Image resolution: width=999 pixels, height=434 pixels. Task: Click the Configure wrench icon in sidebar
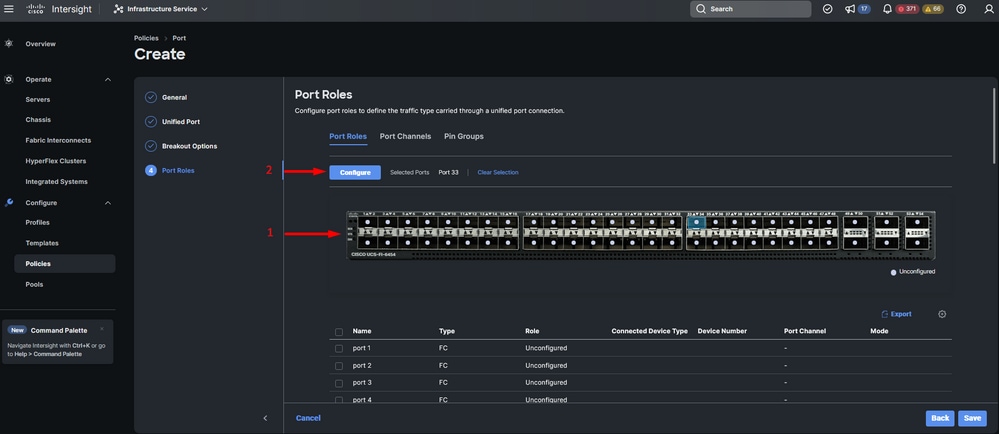coord(8,203)
